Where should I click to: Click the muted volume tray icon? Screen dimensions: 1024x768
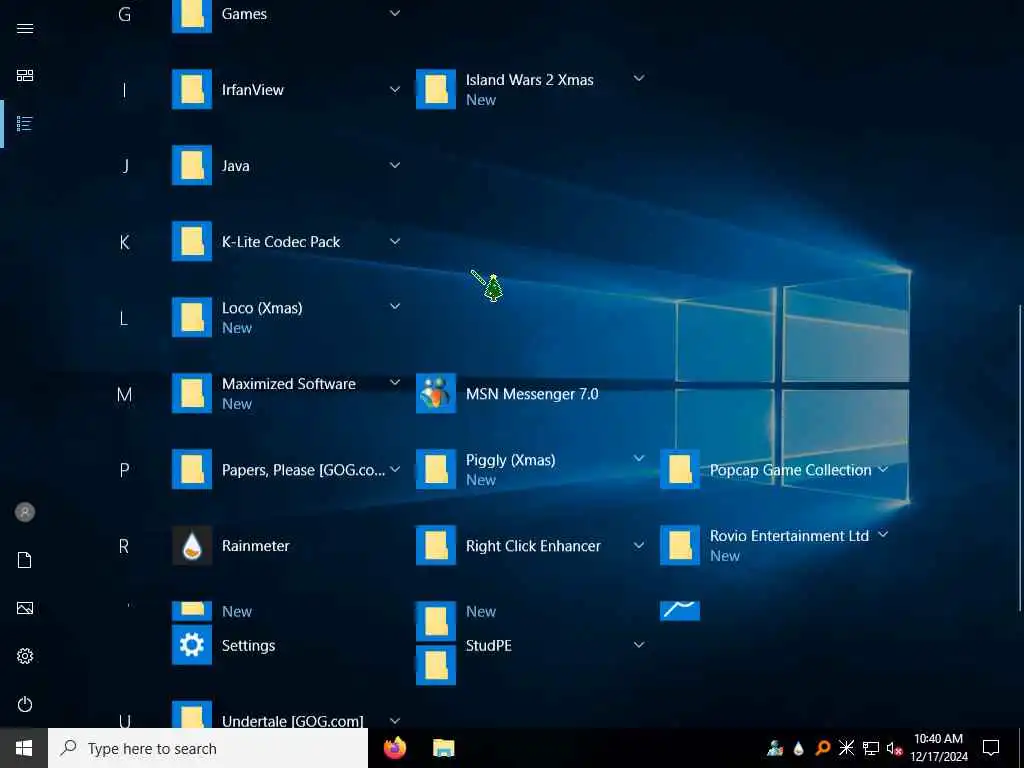pos(894,748)
